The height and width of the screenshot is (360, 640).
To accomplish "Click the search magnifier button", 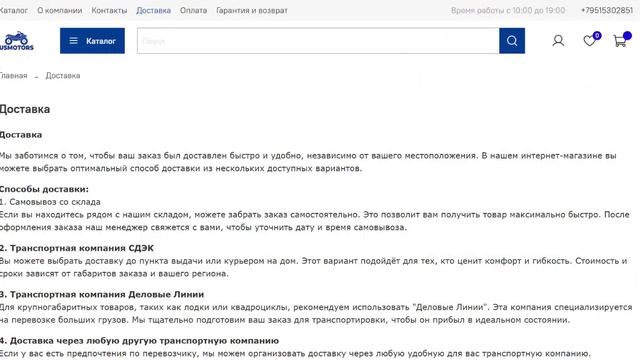I will coord(512,41).
